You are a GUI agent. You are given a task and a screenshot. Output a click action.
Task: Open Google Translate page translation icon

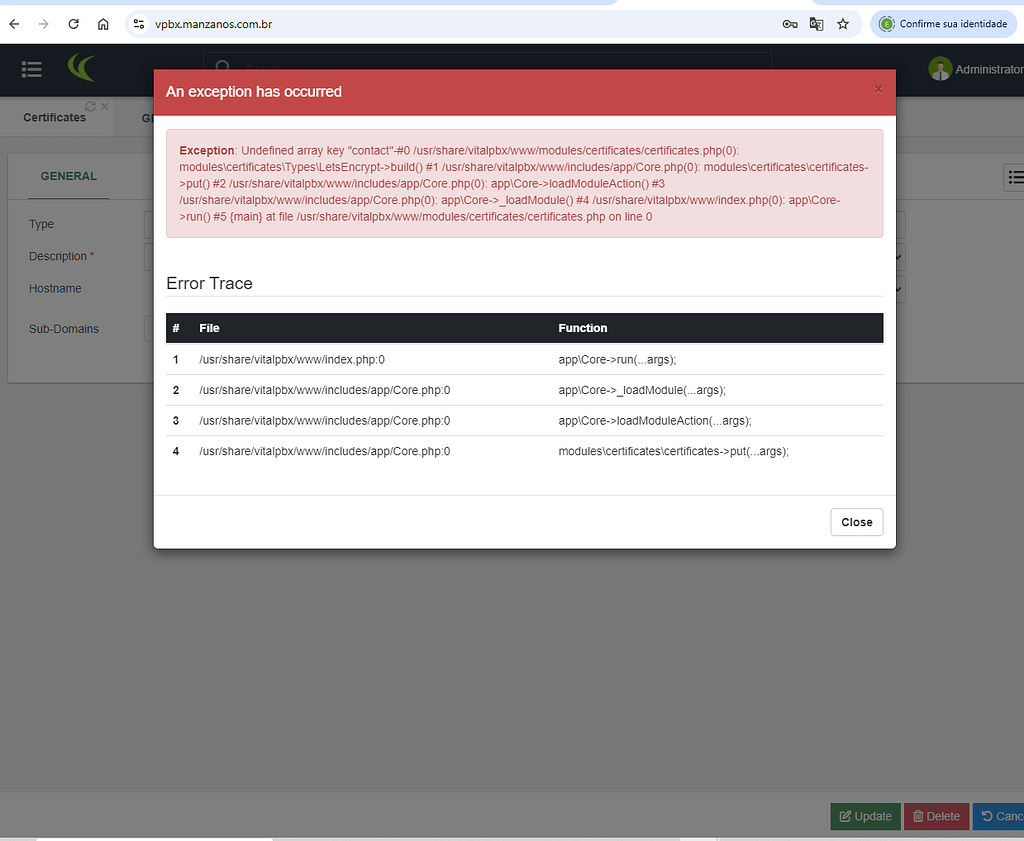coord(816,23)
